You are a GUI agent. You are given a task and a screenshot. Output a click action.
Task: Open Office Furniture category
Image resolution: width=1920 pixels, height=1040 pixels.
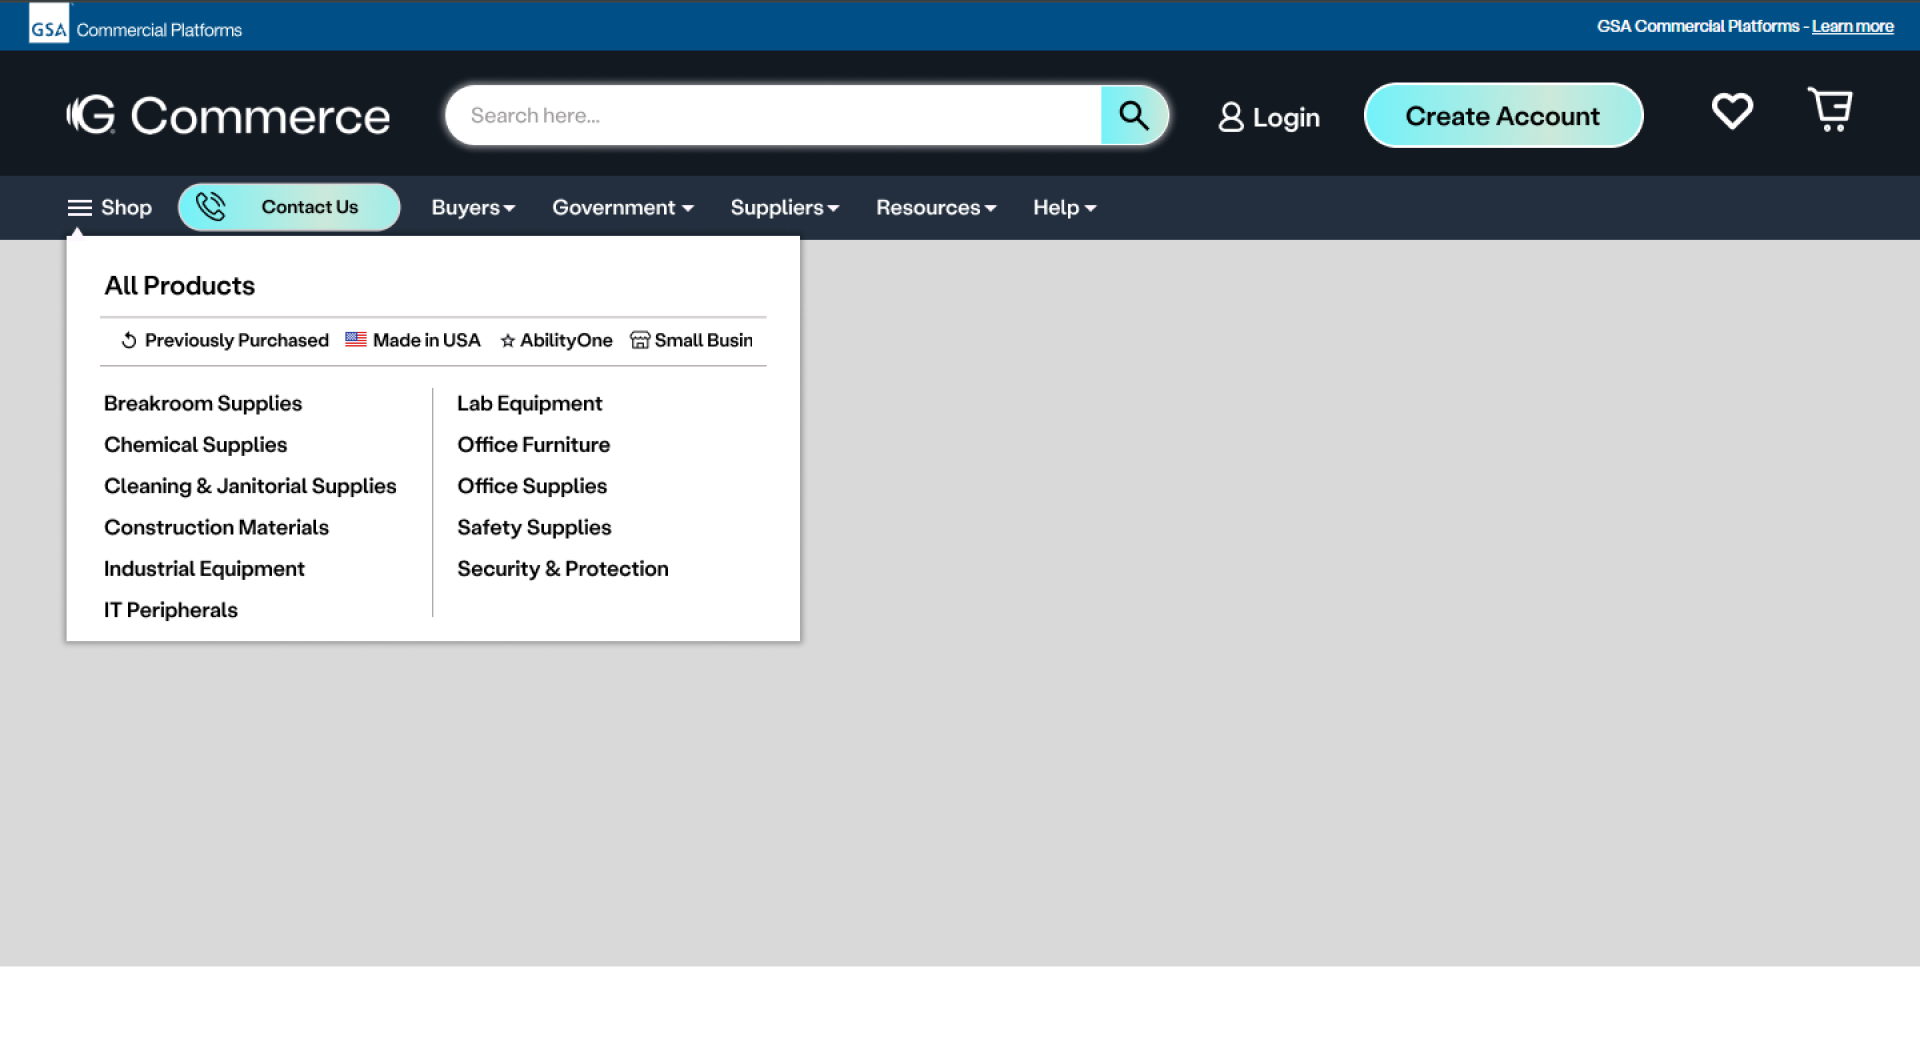pos(533,445)
